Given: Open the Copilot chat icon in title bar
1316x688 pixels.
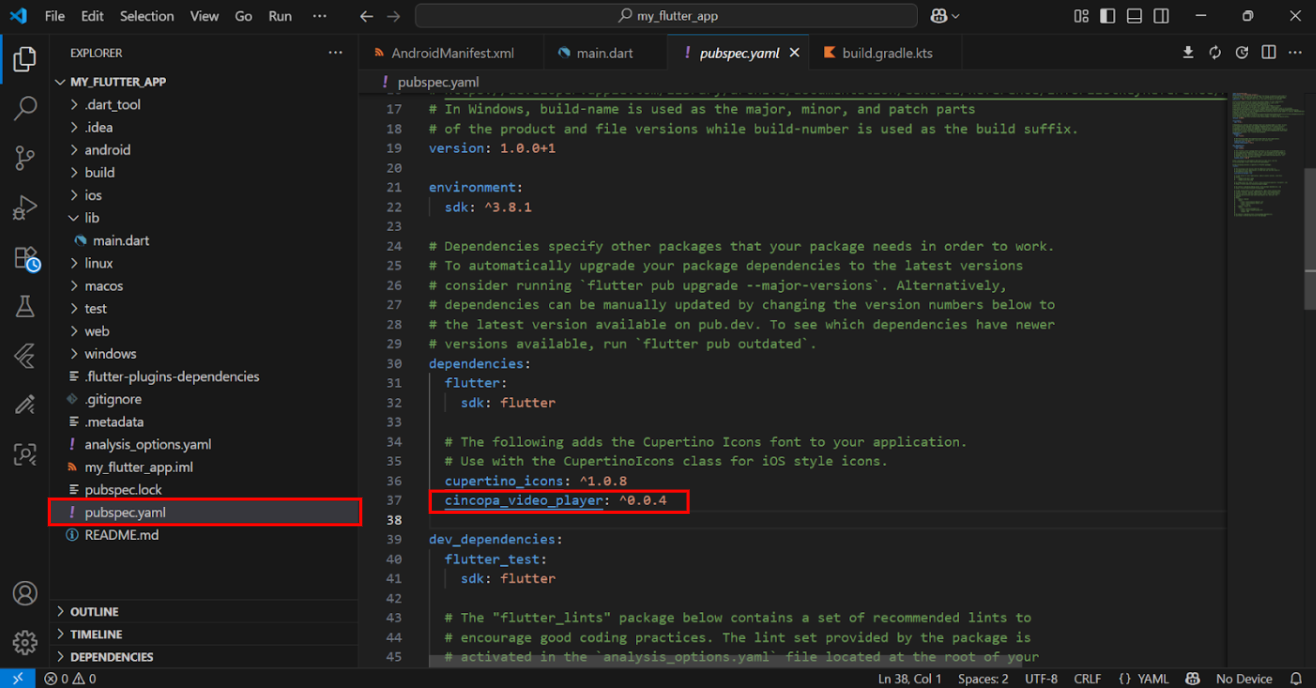Looking at the screenshot, I should [939, 16].
